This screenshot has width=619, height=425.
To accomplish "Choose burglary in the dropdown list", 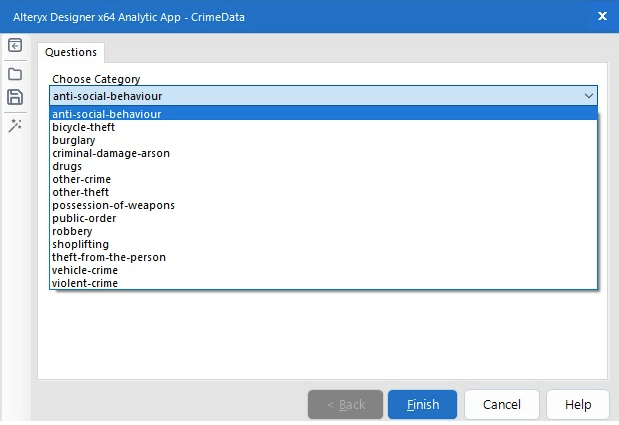I will coord(74,140).
